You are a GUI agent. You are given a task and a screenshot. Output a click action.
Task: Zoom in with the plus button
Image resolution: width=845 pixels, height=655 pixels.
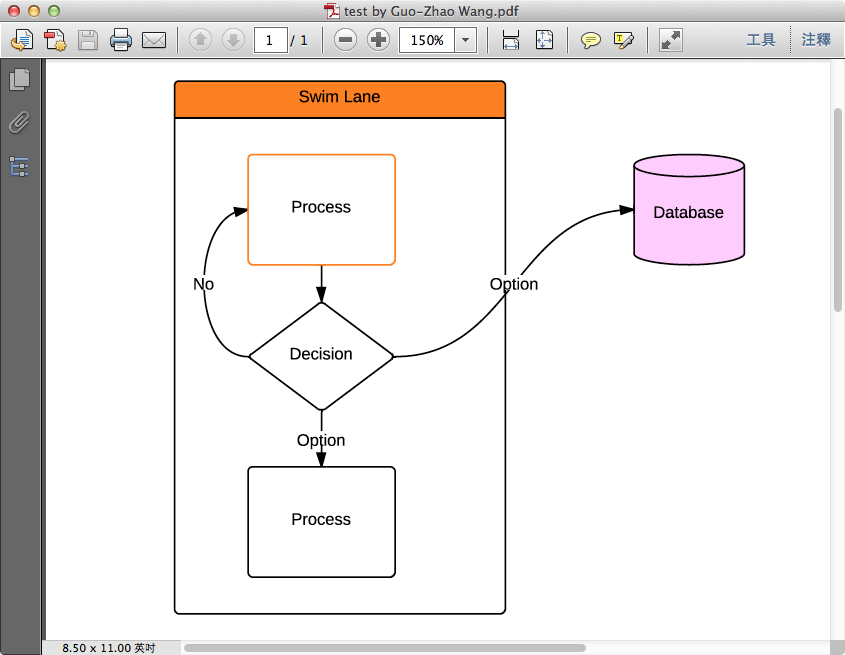[378, 40]
